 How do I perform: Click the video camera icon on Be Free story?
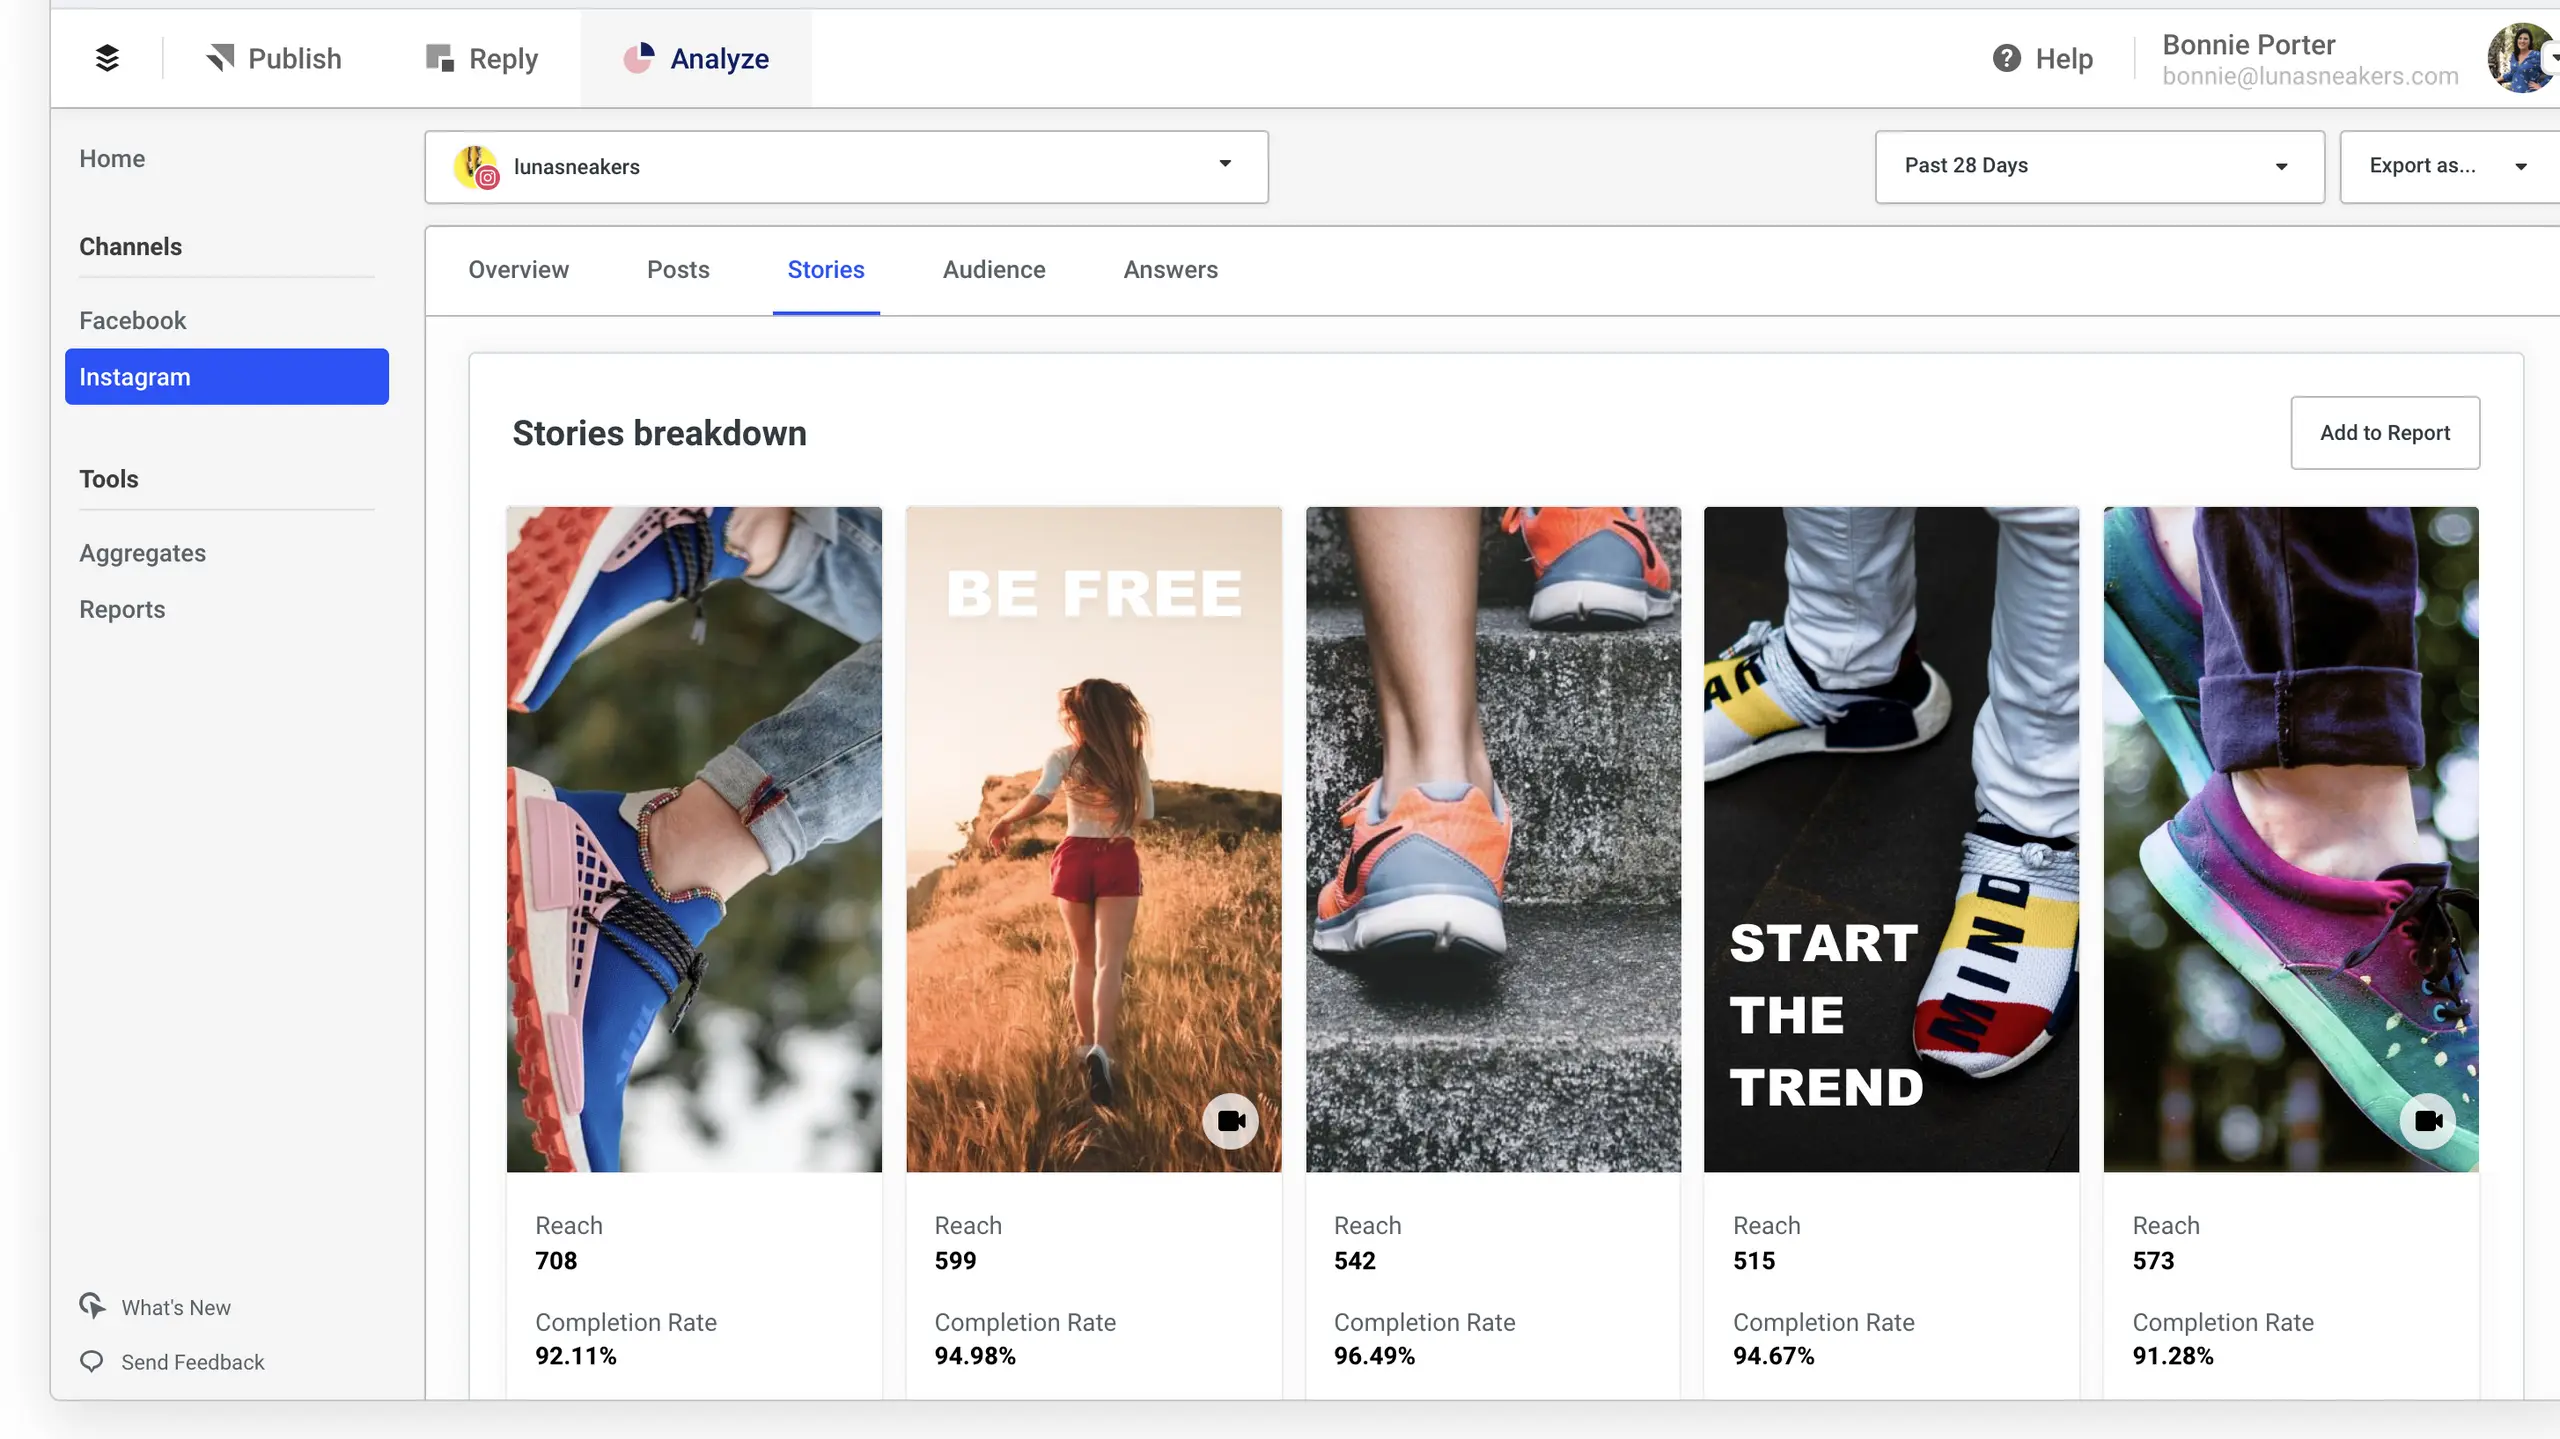1230,1120
